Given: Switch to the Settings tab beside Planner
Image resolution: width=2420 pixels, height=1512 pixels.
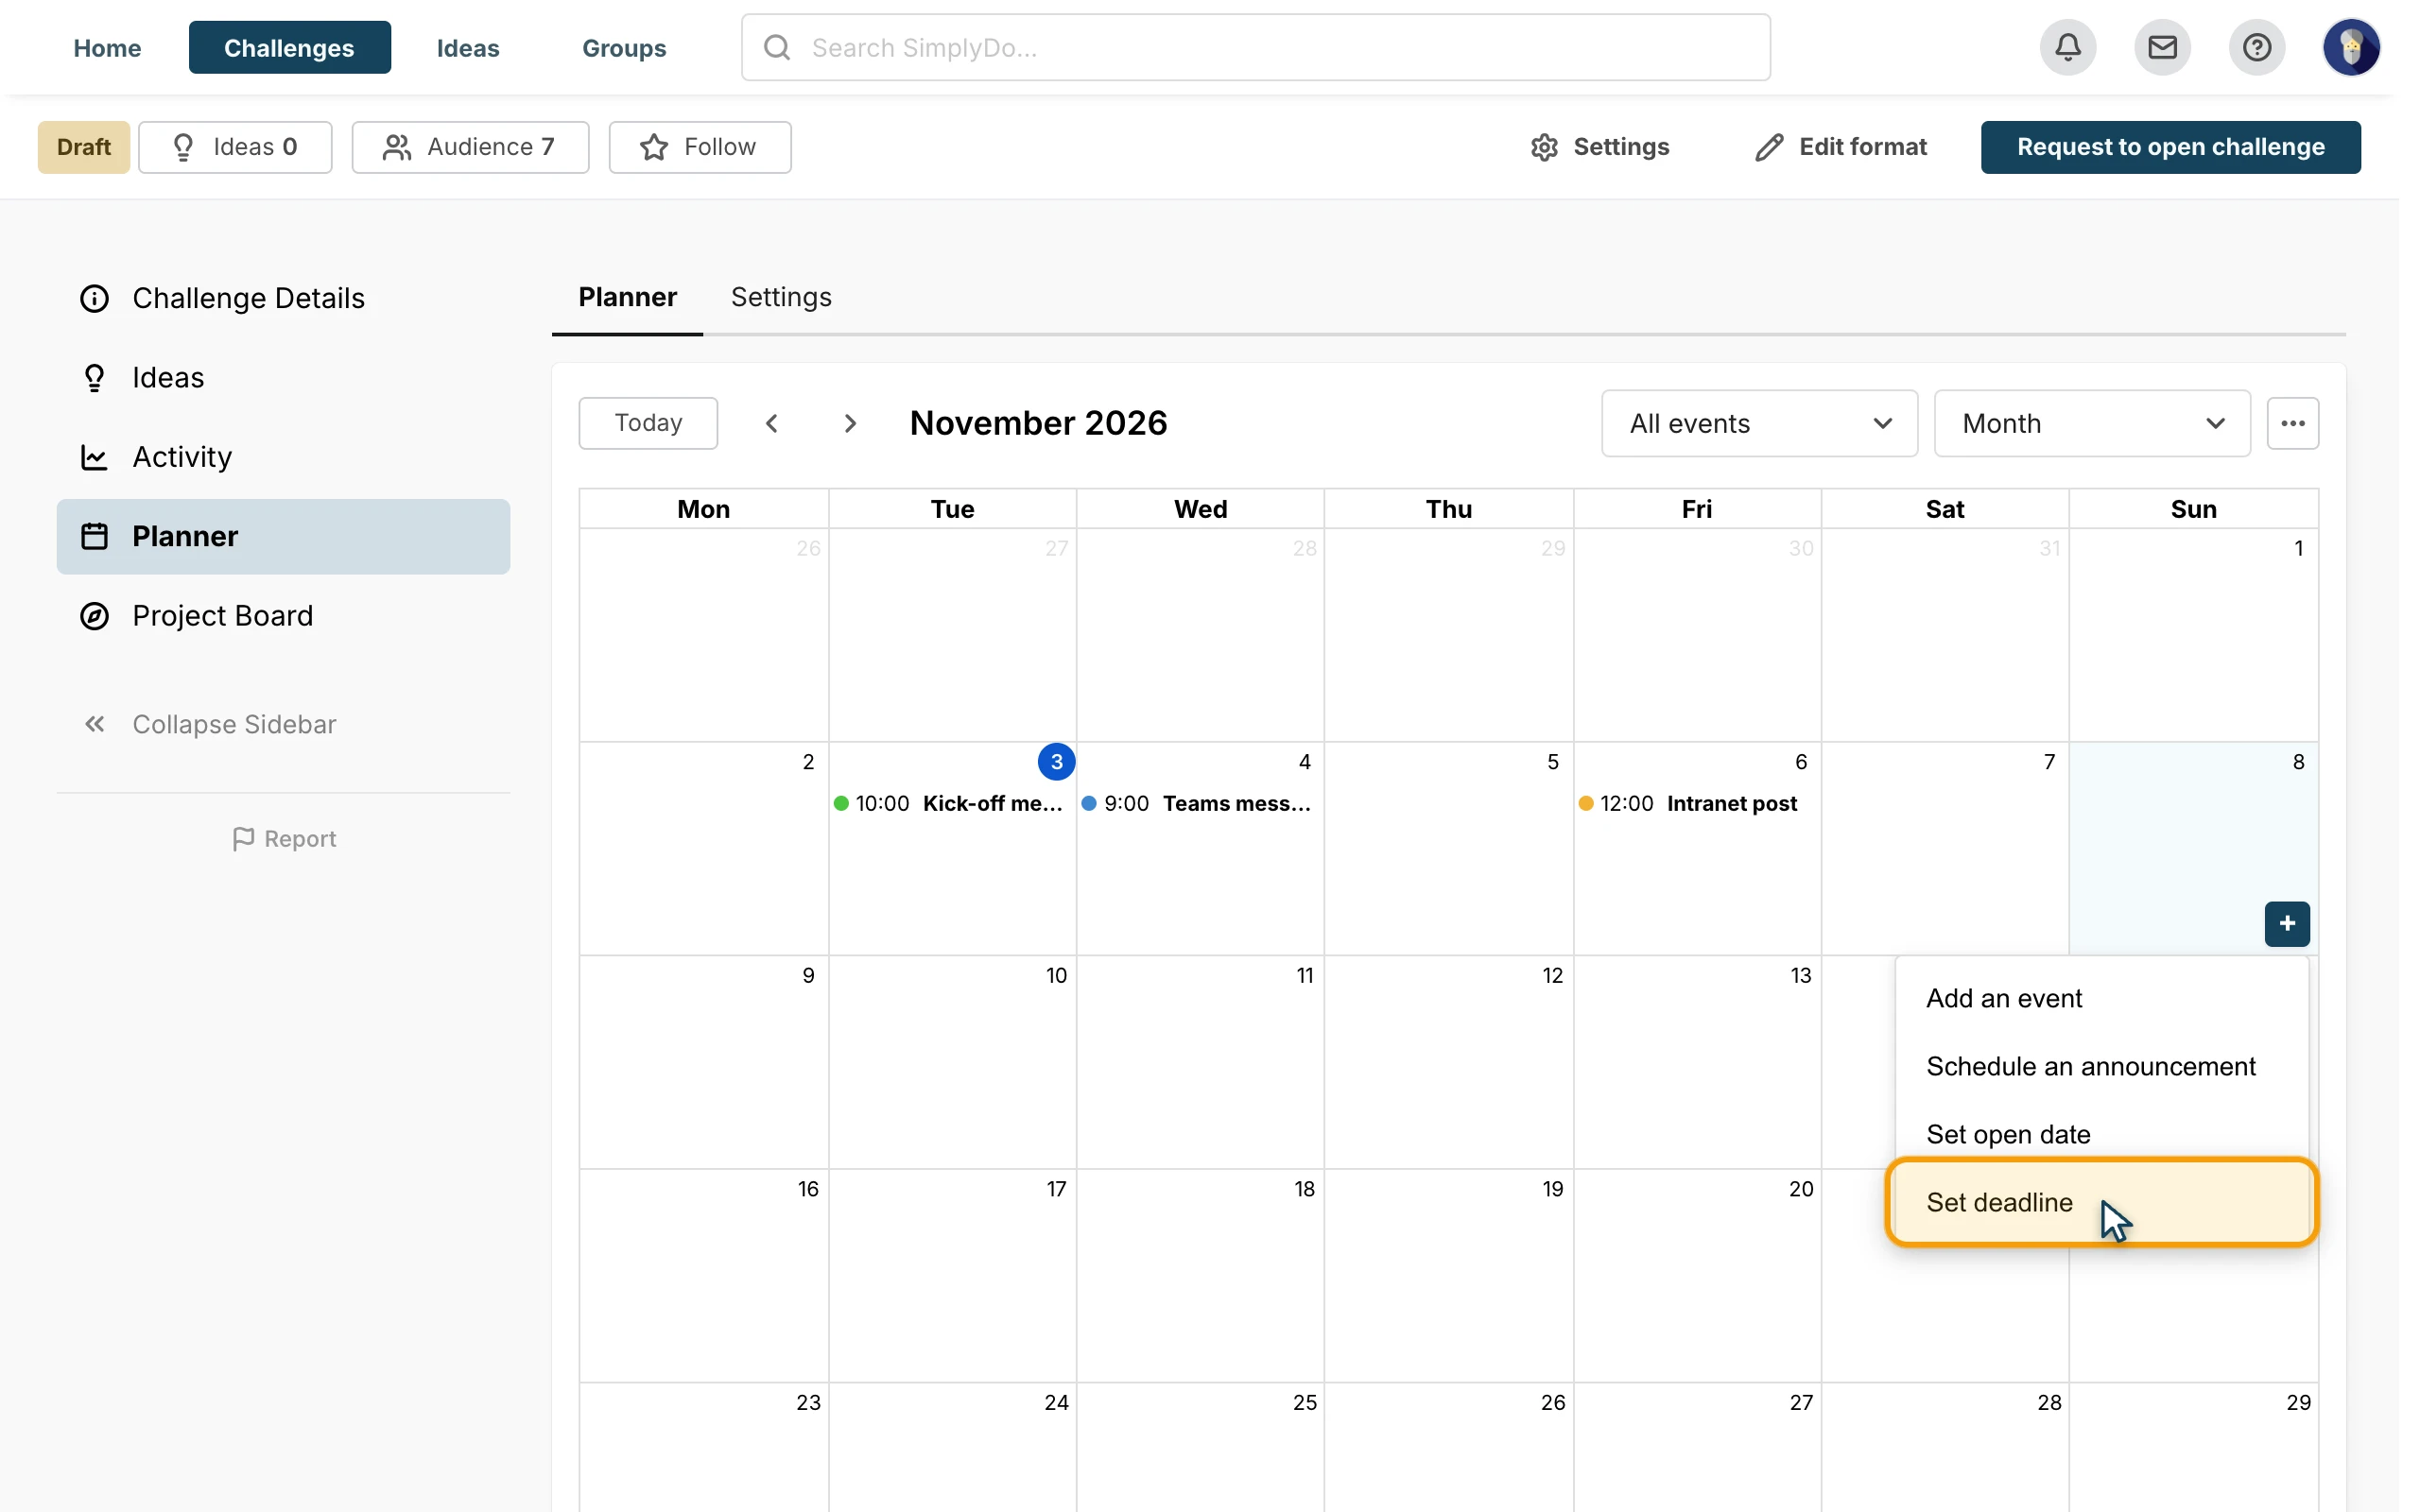Looking at the screenshot, I should [x=781, y=297].
